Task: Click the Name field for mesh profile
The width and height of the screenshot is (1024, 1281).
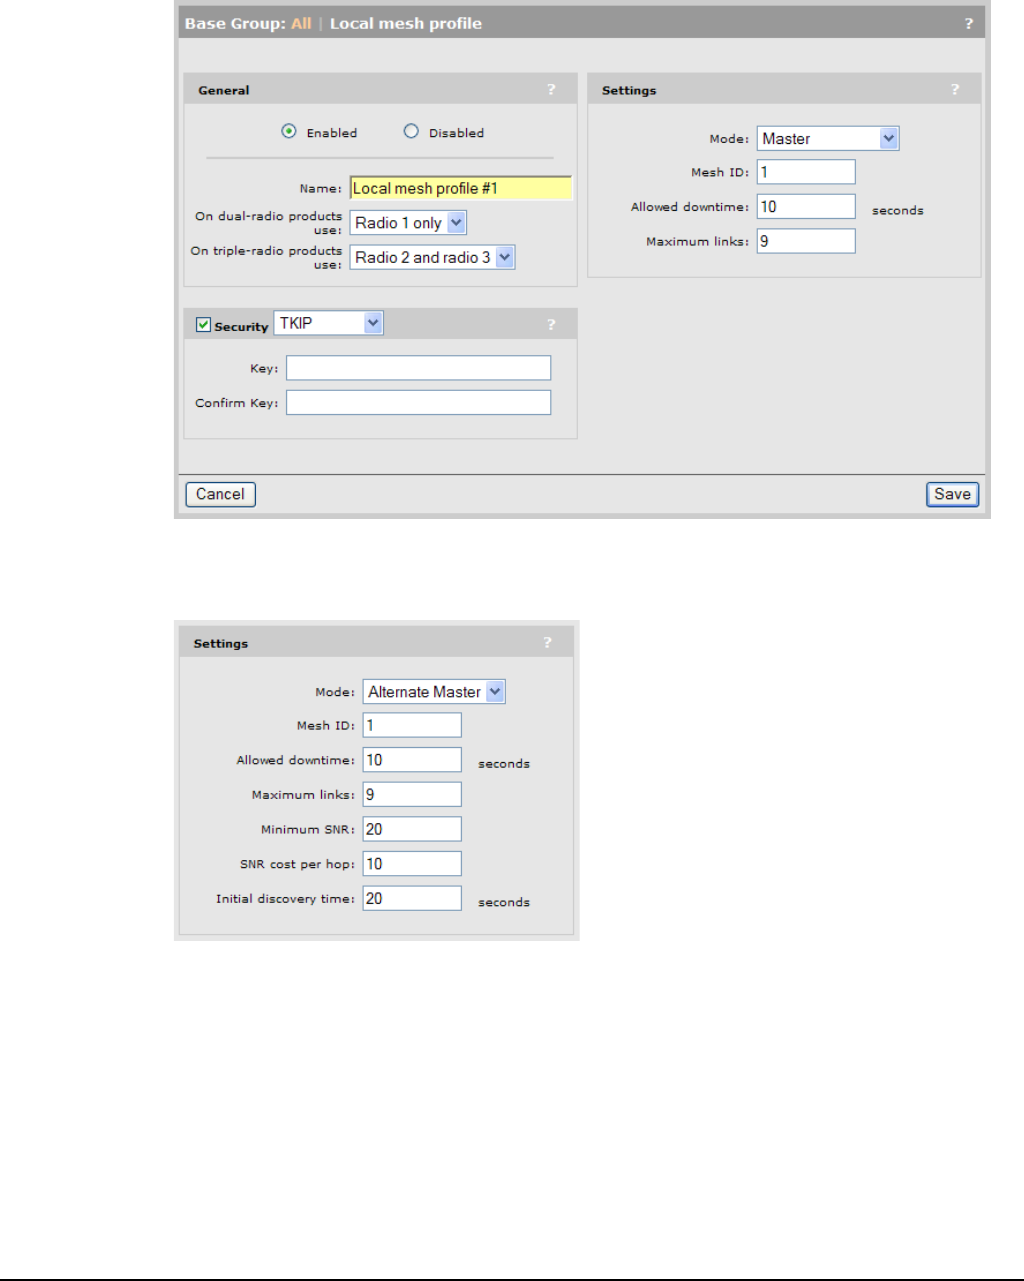Action: tap(461, 188)
